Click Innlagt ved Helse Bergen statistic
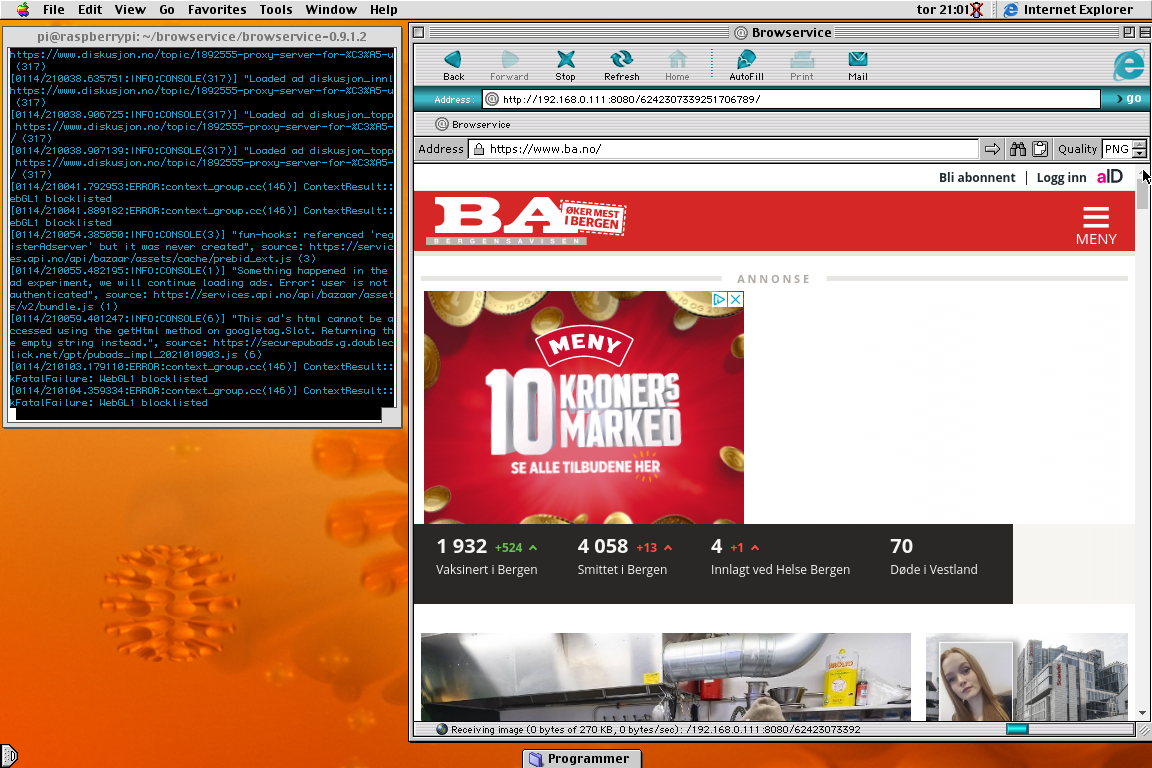Image resolution: width=1152 pixels, height=768 pixels. tap(780, 556)
